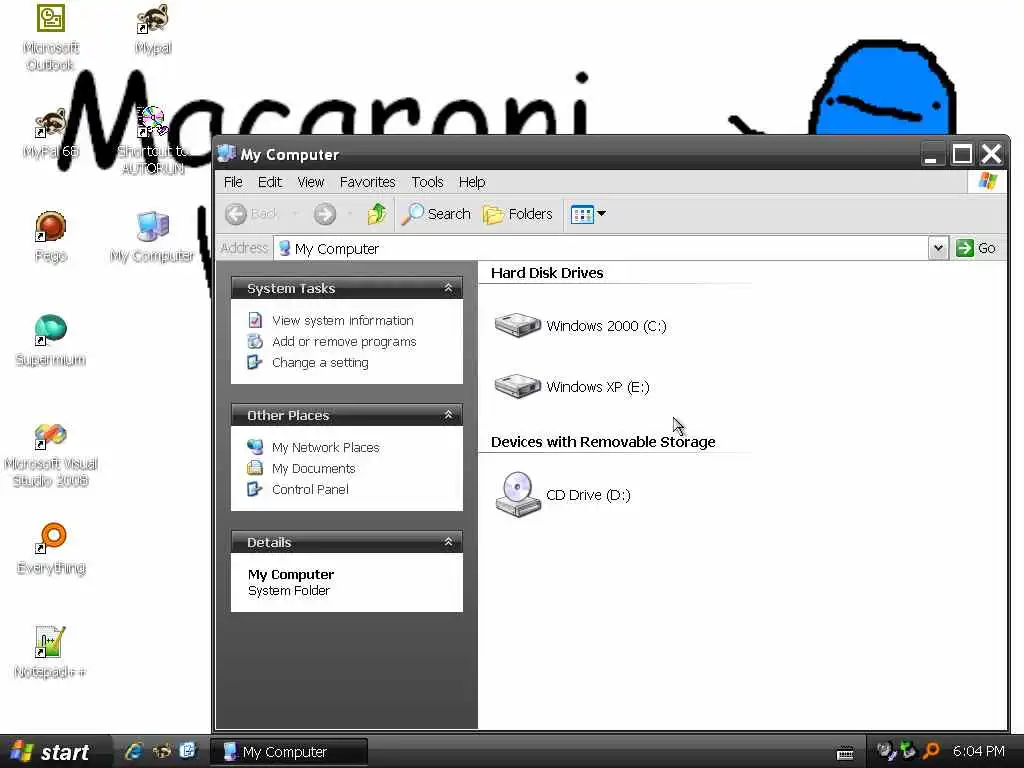This screenshot has height=768, width=1024.
Task: Open the Views dropdown button
Action: [x=588, y=214]
